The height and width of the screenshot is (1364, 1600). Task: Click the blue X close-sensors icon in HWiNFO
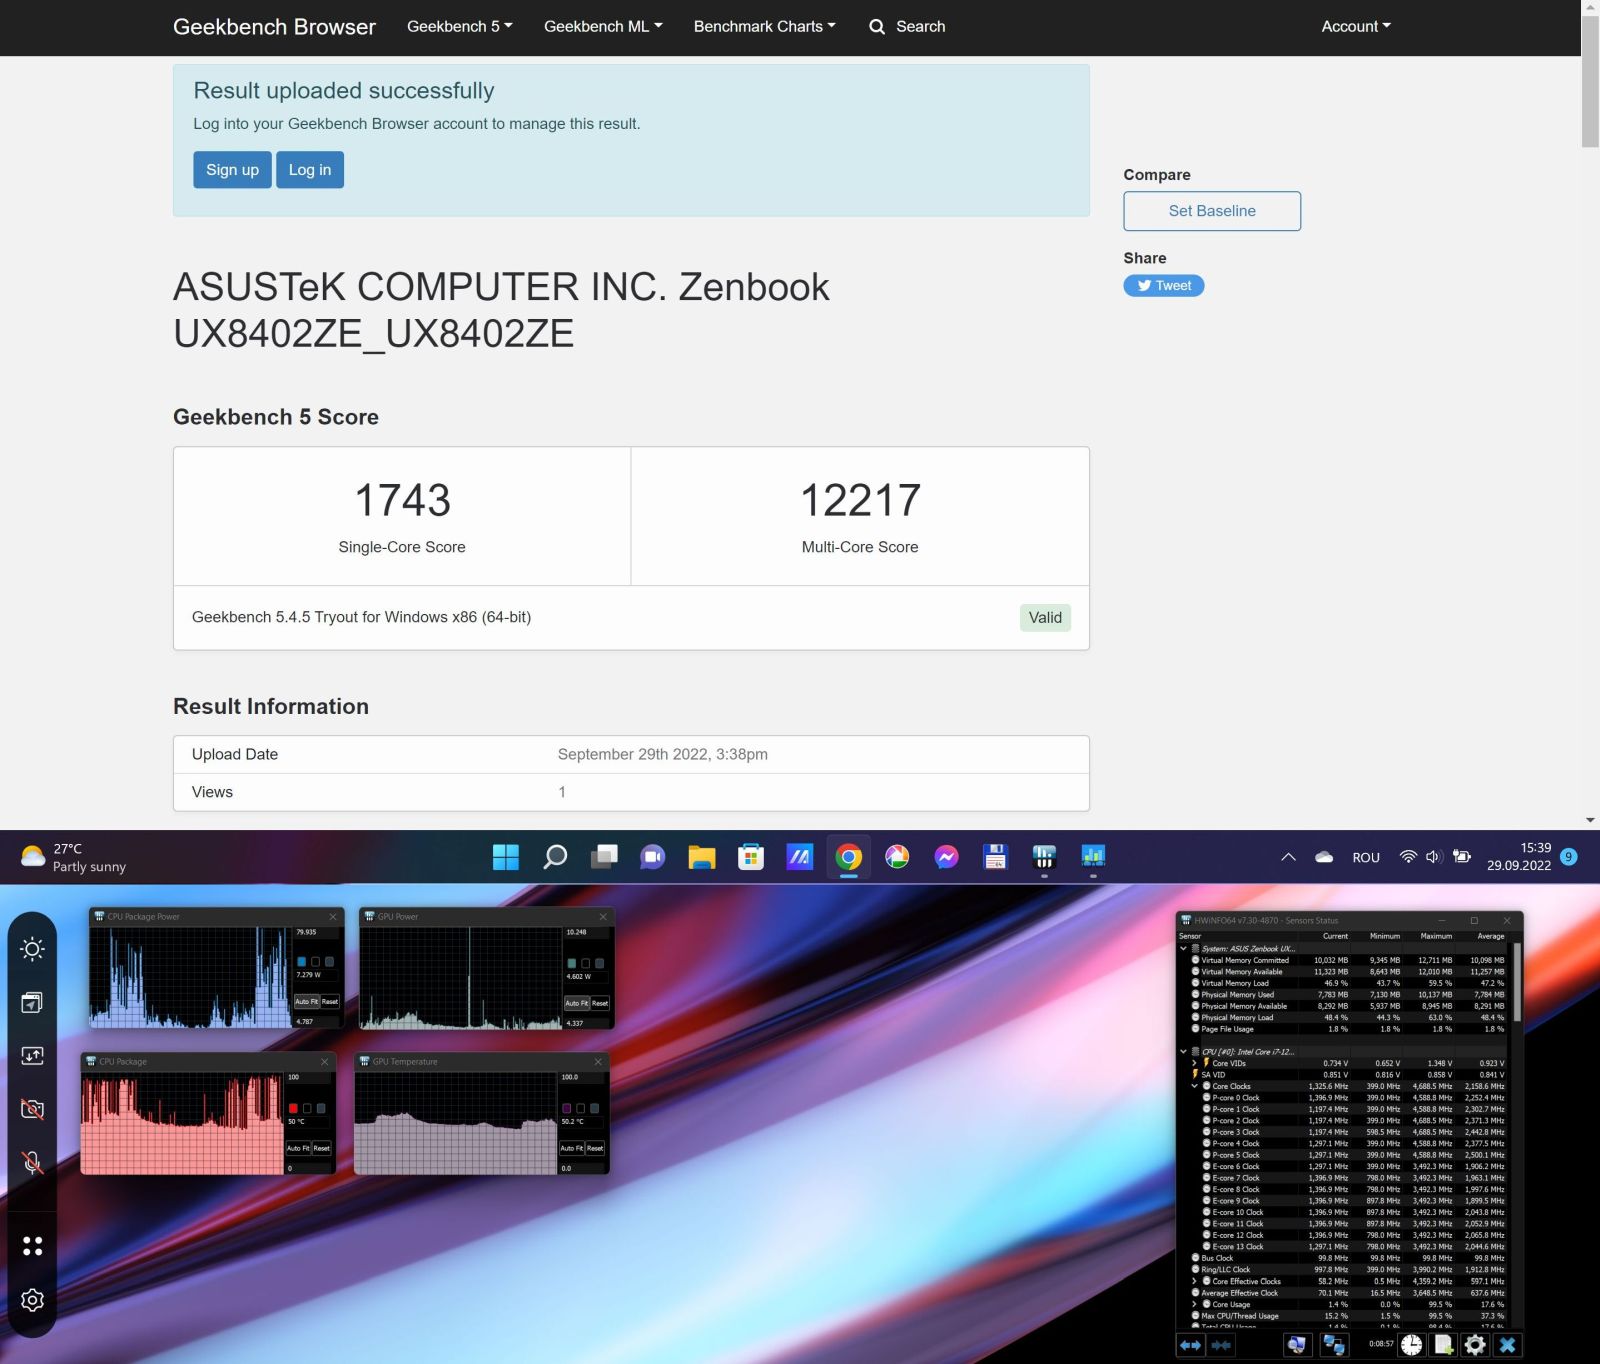pos(1507,1345)
